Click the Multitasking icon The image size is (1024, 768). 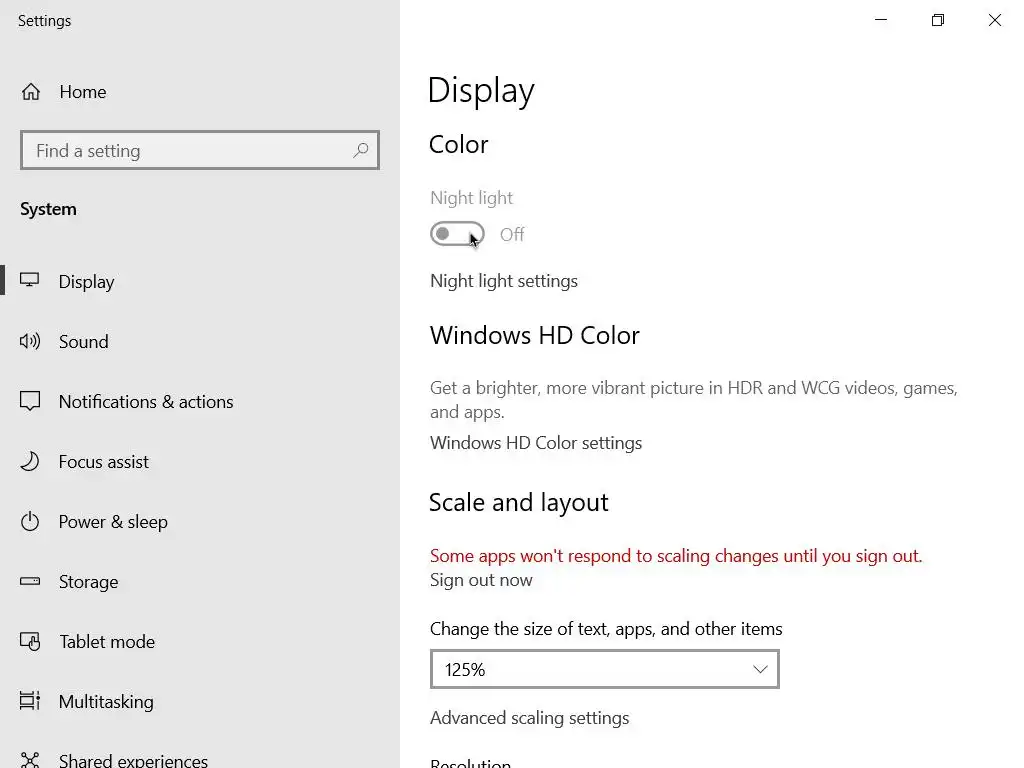[x=29, y=701]
